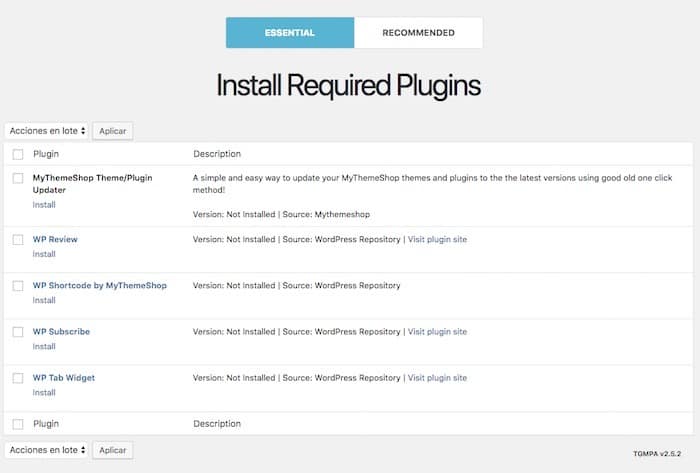Click WP Shortcode row's Source: WordPress Repository text
700x473 pixels.
[x=341, y=285]
